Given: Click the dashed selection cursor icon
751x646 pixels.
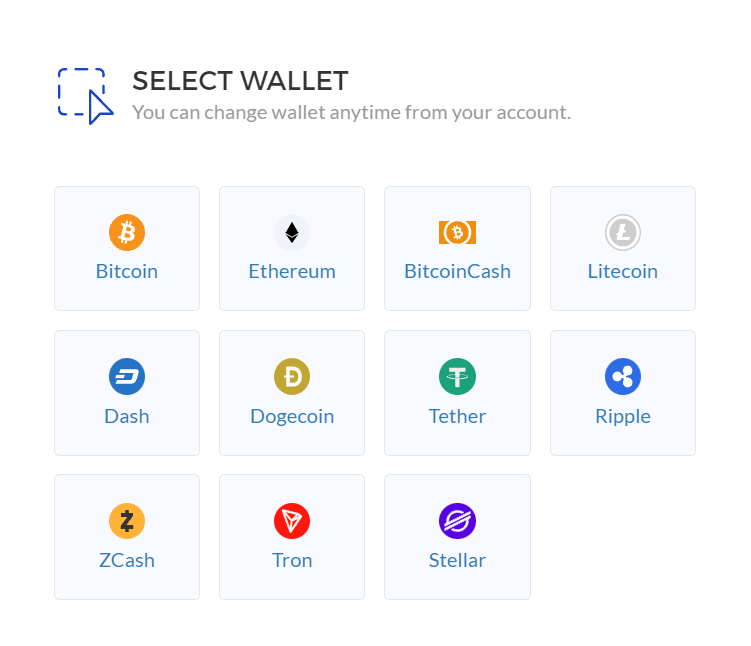Looking at the screenshot, I should [x=86, y=96].
